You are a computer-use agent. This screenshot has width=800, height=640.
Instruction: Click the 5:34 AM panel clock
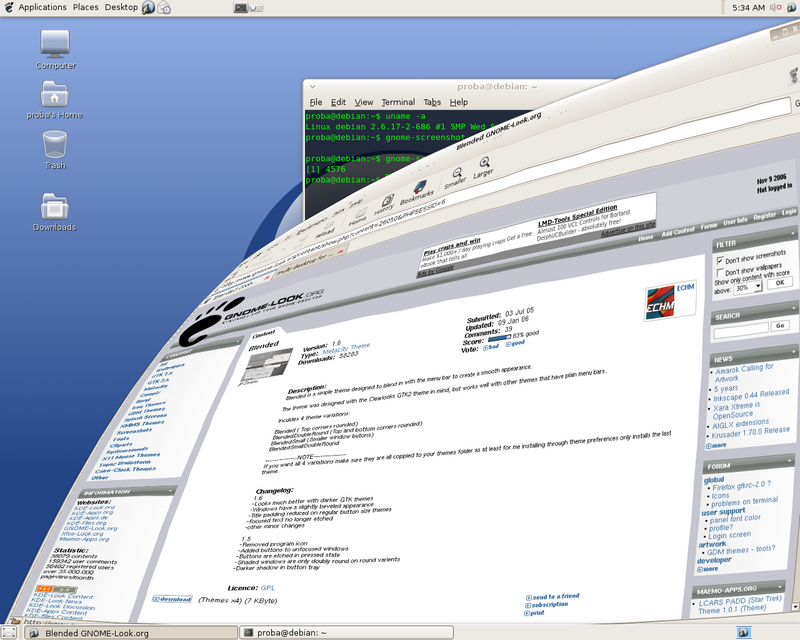[x=748, y=8]
